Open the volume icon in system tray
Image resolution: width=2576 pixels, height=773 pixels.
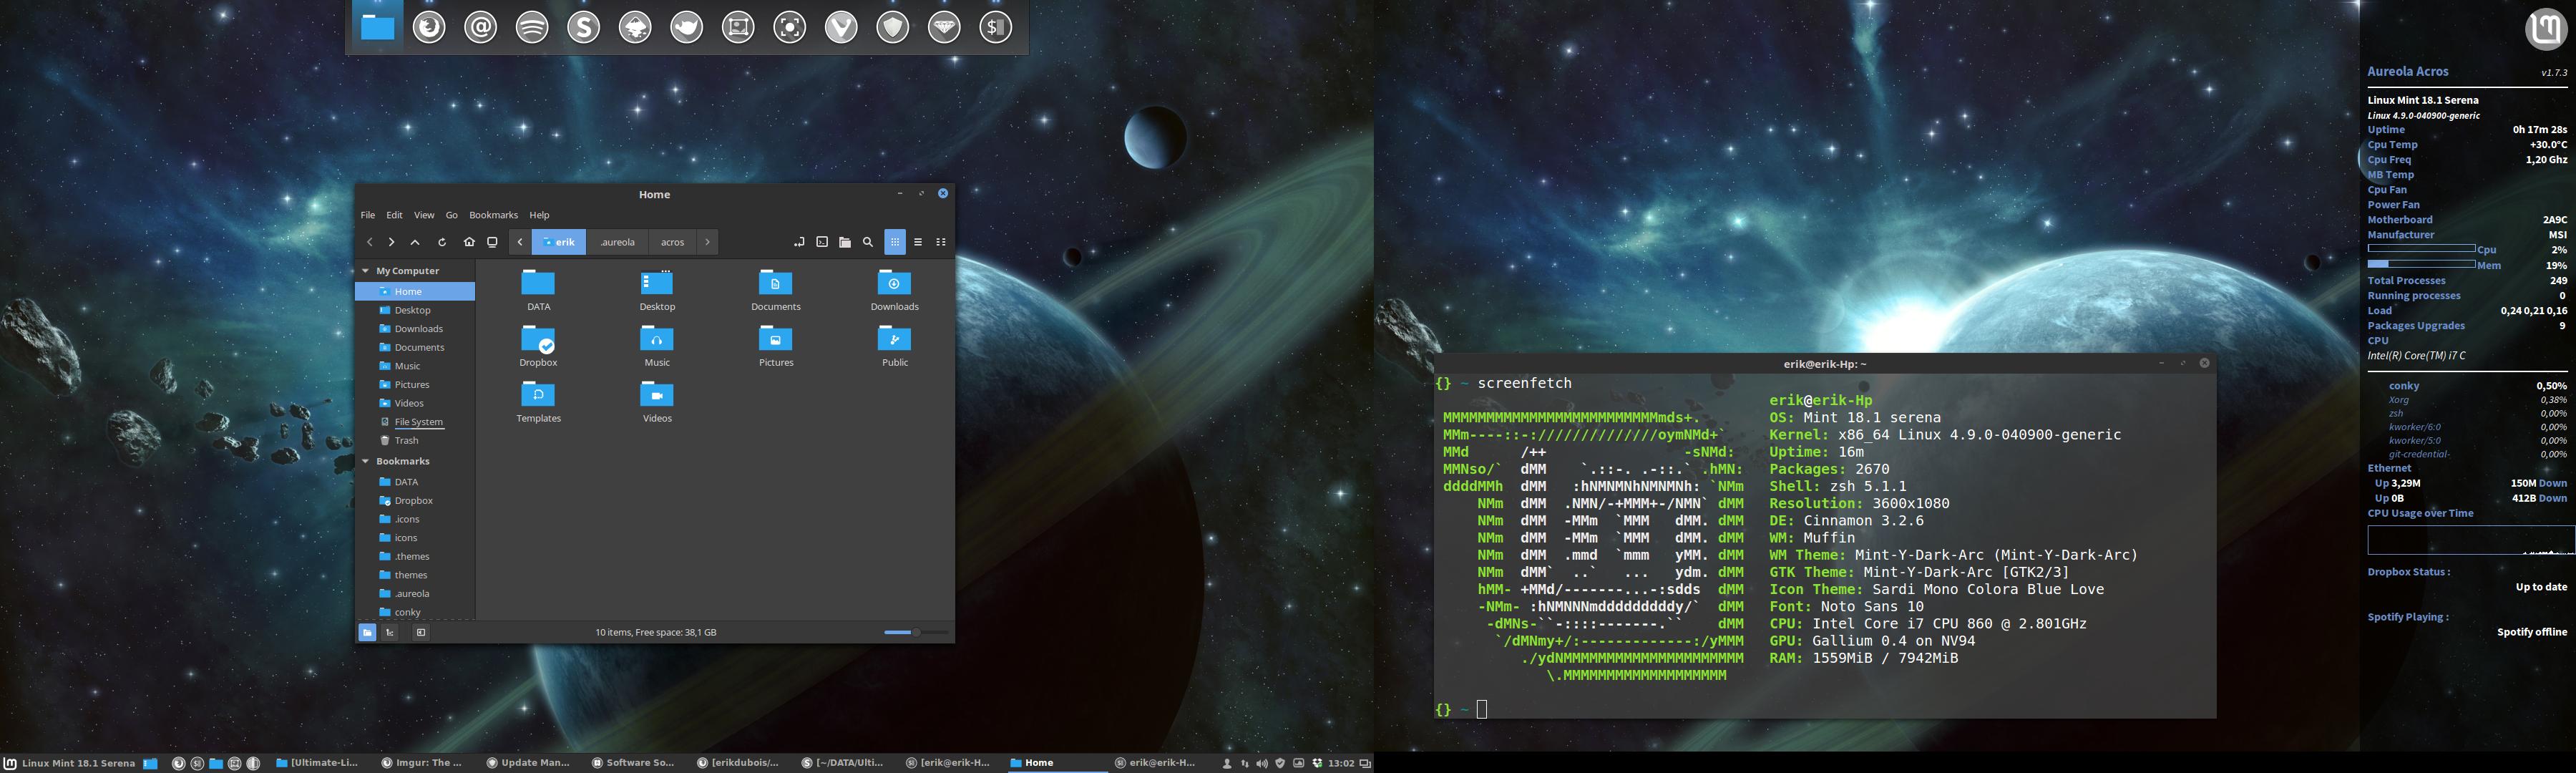[1262, 763]
